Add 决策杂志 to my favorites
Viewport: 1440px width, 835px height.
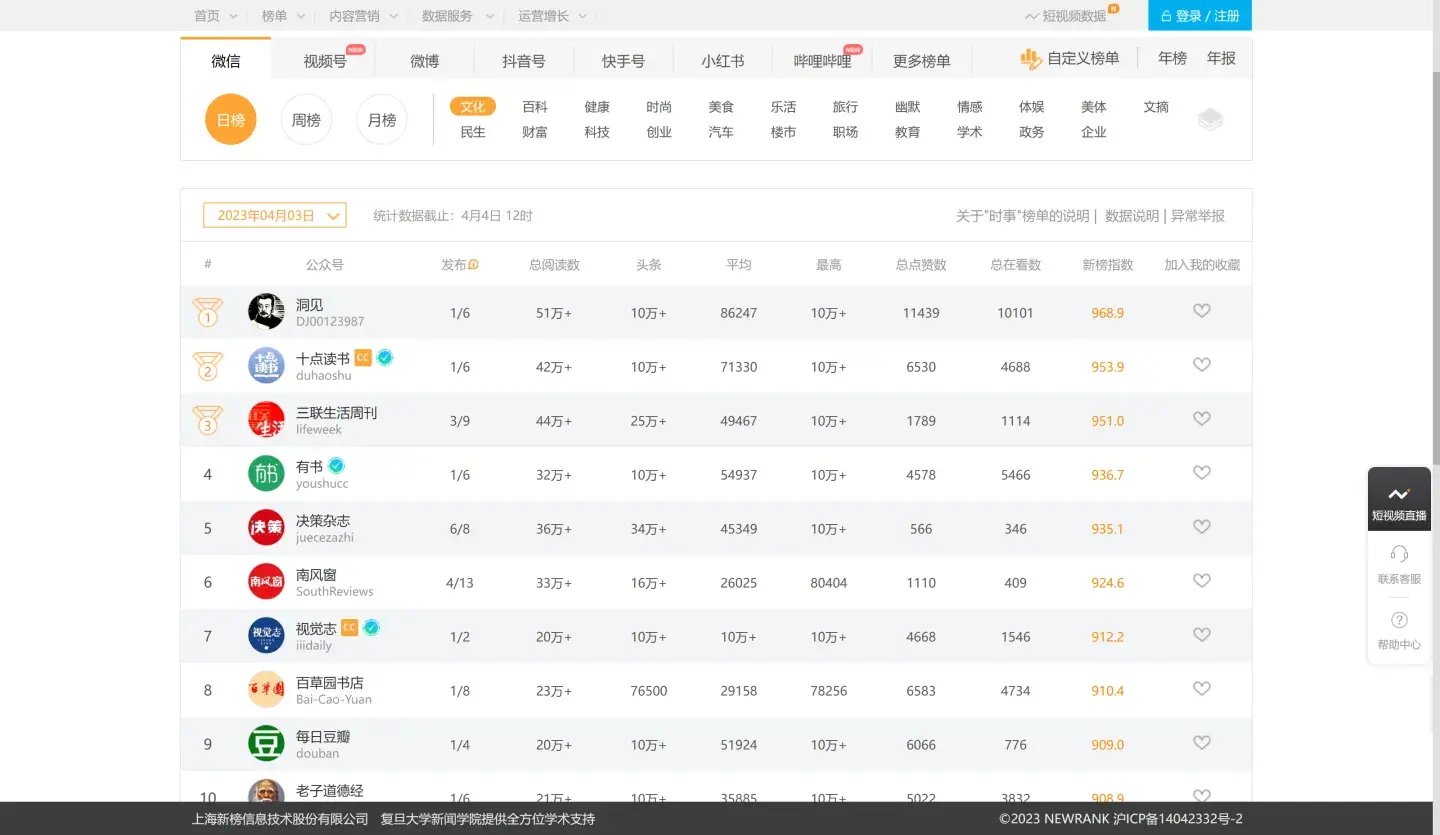[x=1202, y=527]
